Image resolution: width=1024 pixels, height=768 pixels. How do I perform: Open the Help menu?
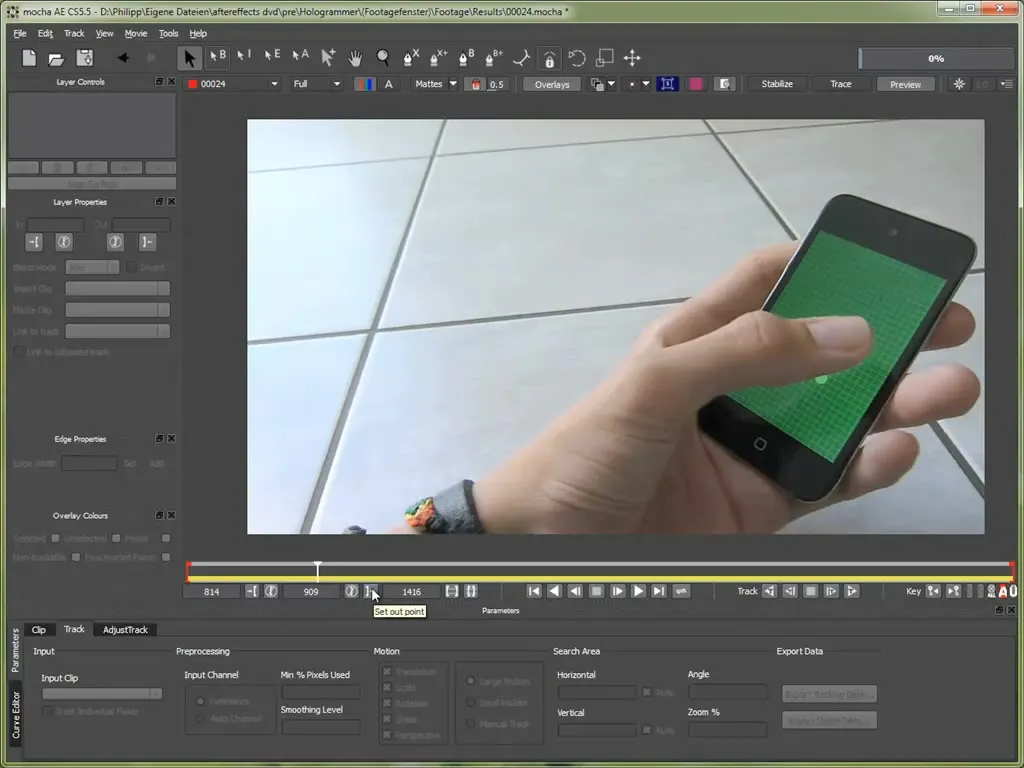click(198, 33)
